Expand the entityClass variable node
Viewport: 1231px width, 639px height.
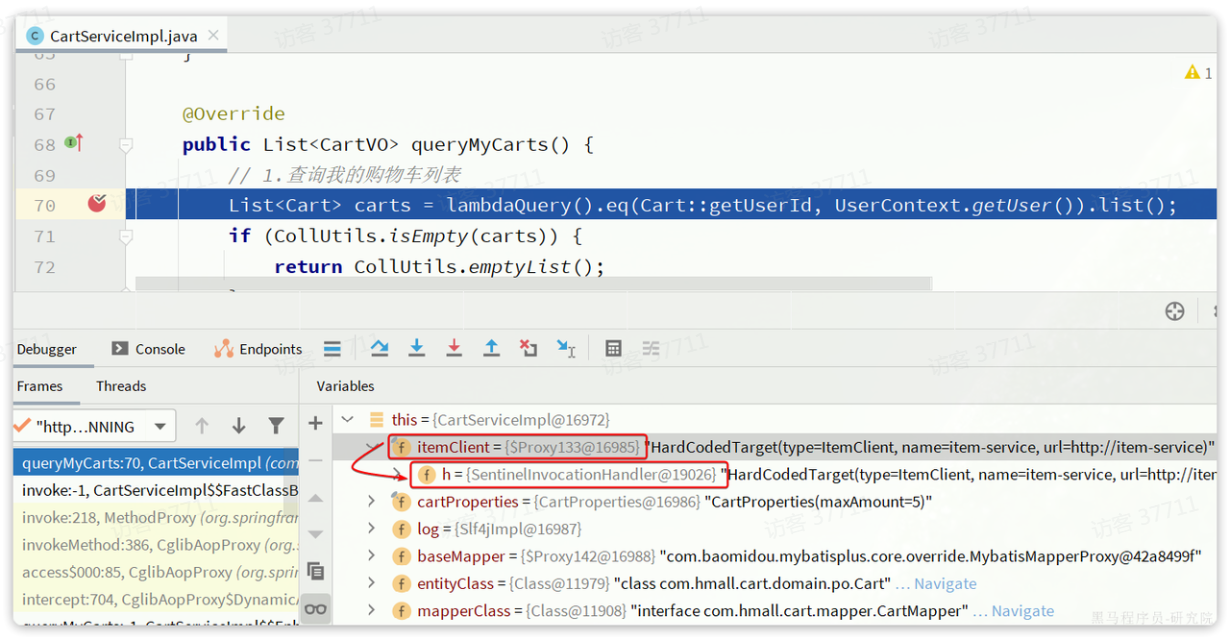(x=372, y=582)
